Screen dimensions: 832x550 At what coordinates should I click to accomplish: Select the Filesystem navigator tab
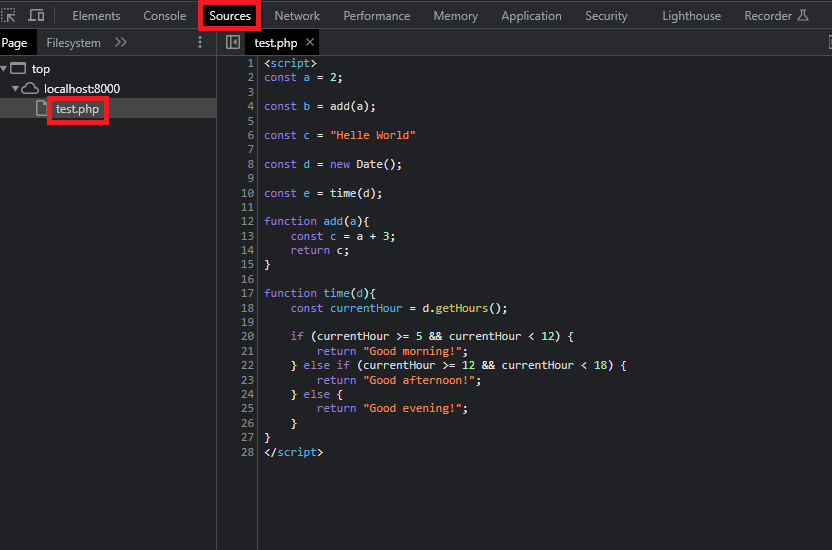[73, 43]
